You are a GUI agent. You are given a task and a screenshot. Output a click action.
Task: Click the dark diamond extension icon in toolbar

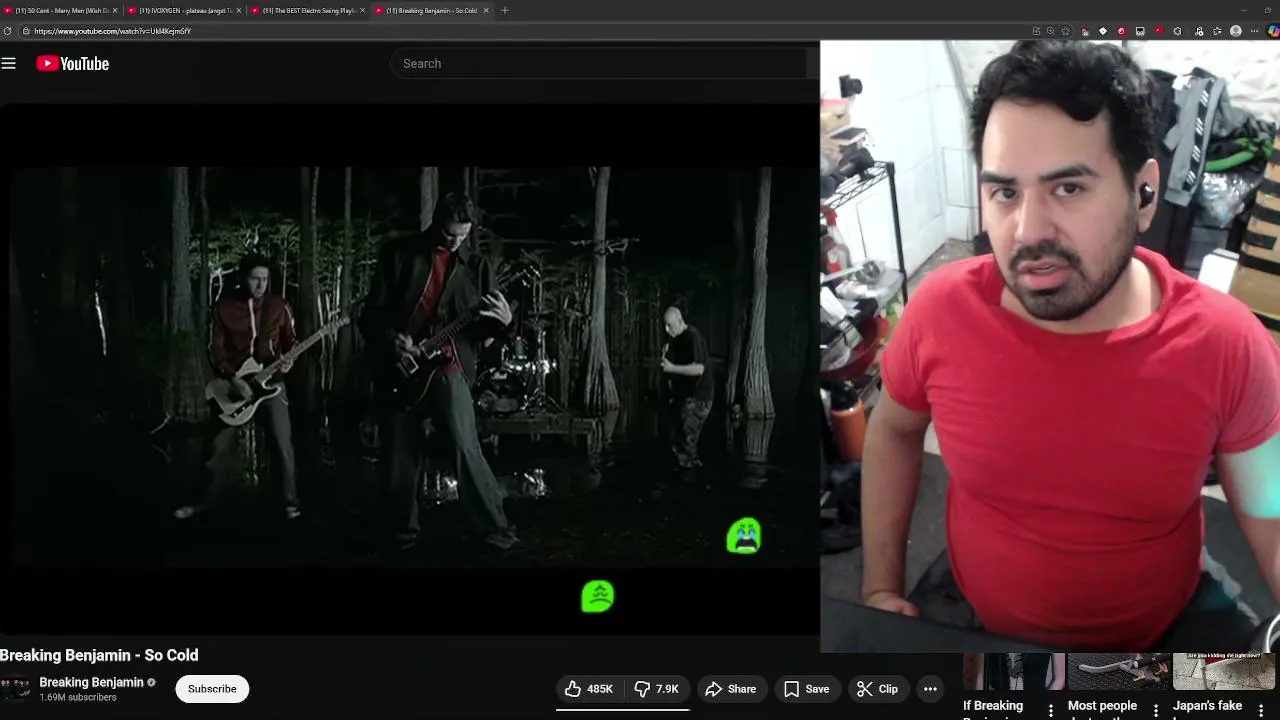coord(1103,31)
